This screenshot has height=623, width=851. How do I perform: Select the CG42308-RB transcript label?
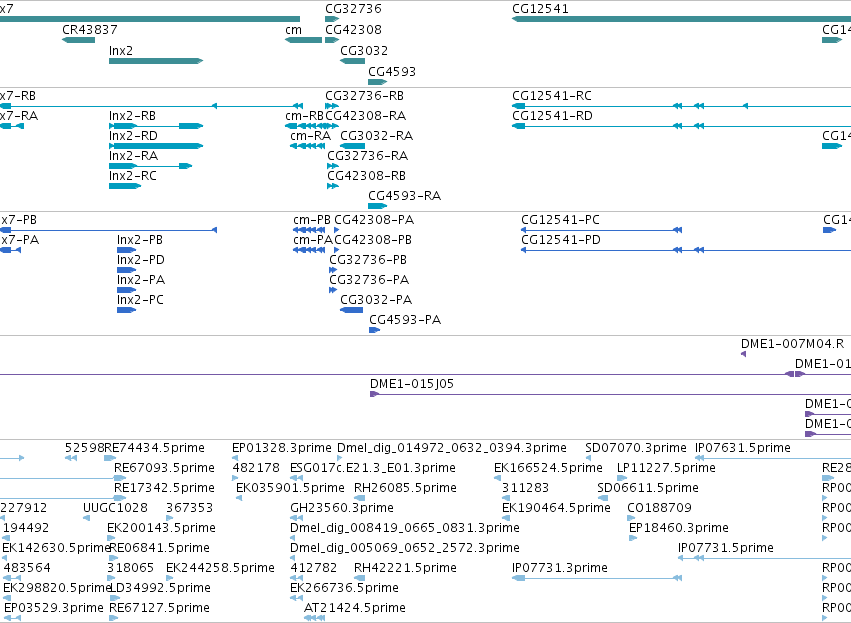click(366, 176)
